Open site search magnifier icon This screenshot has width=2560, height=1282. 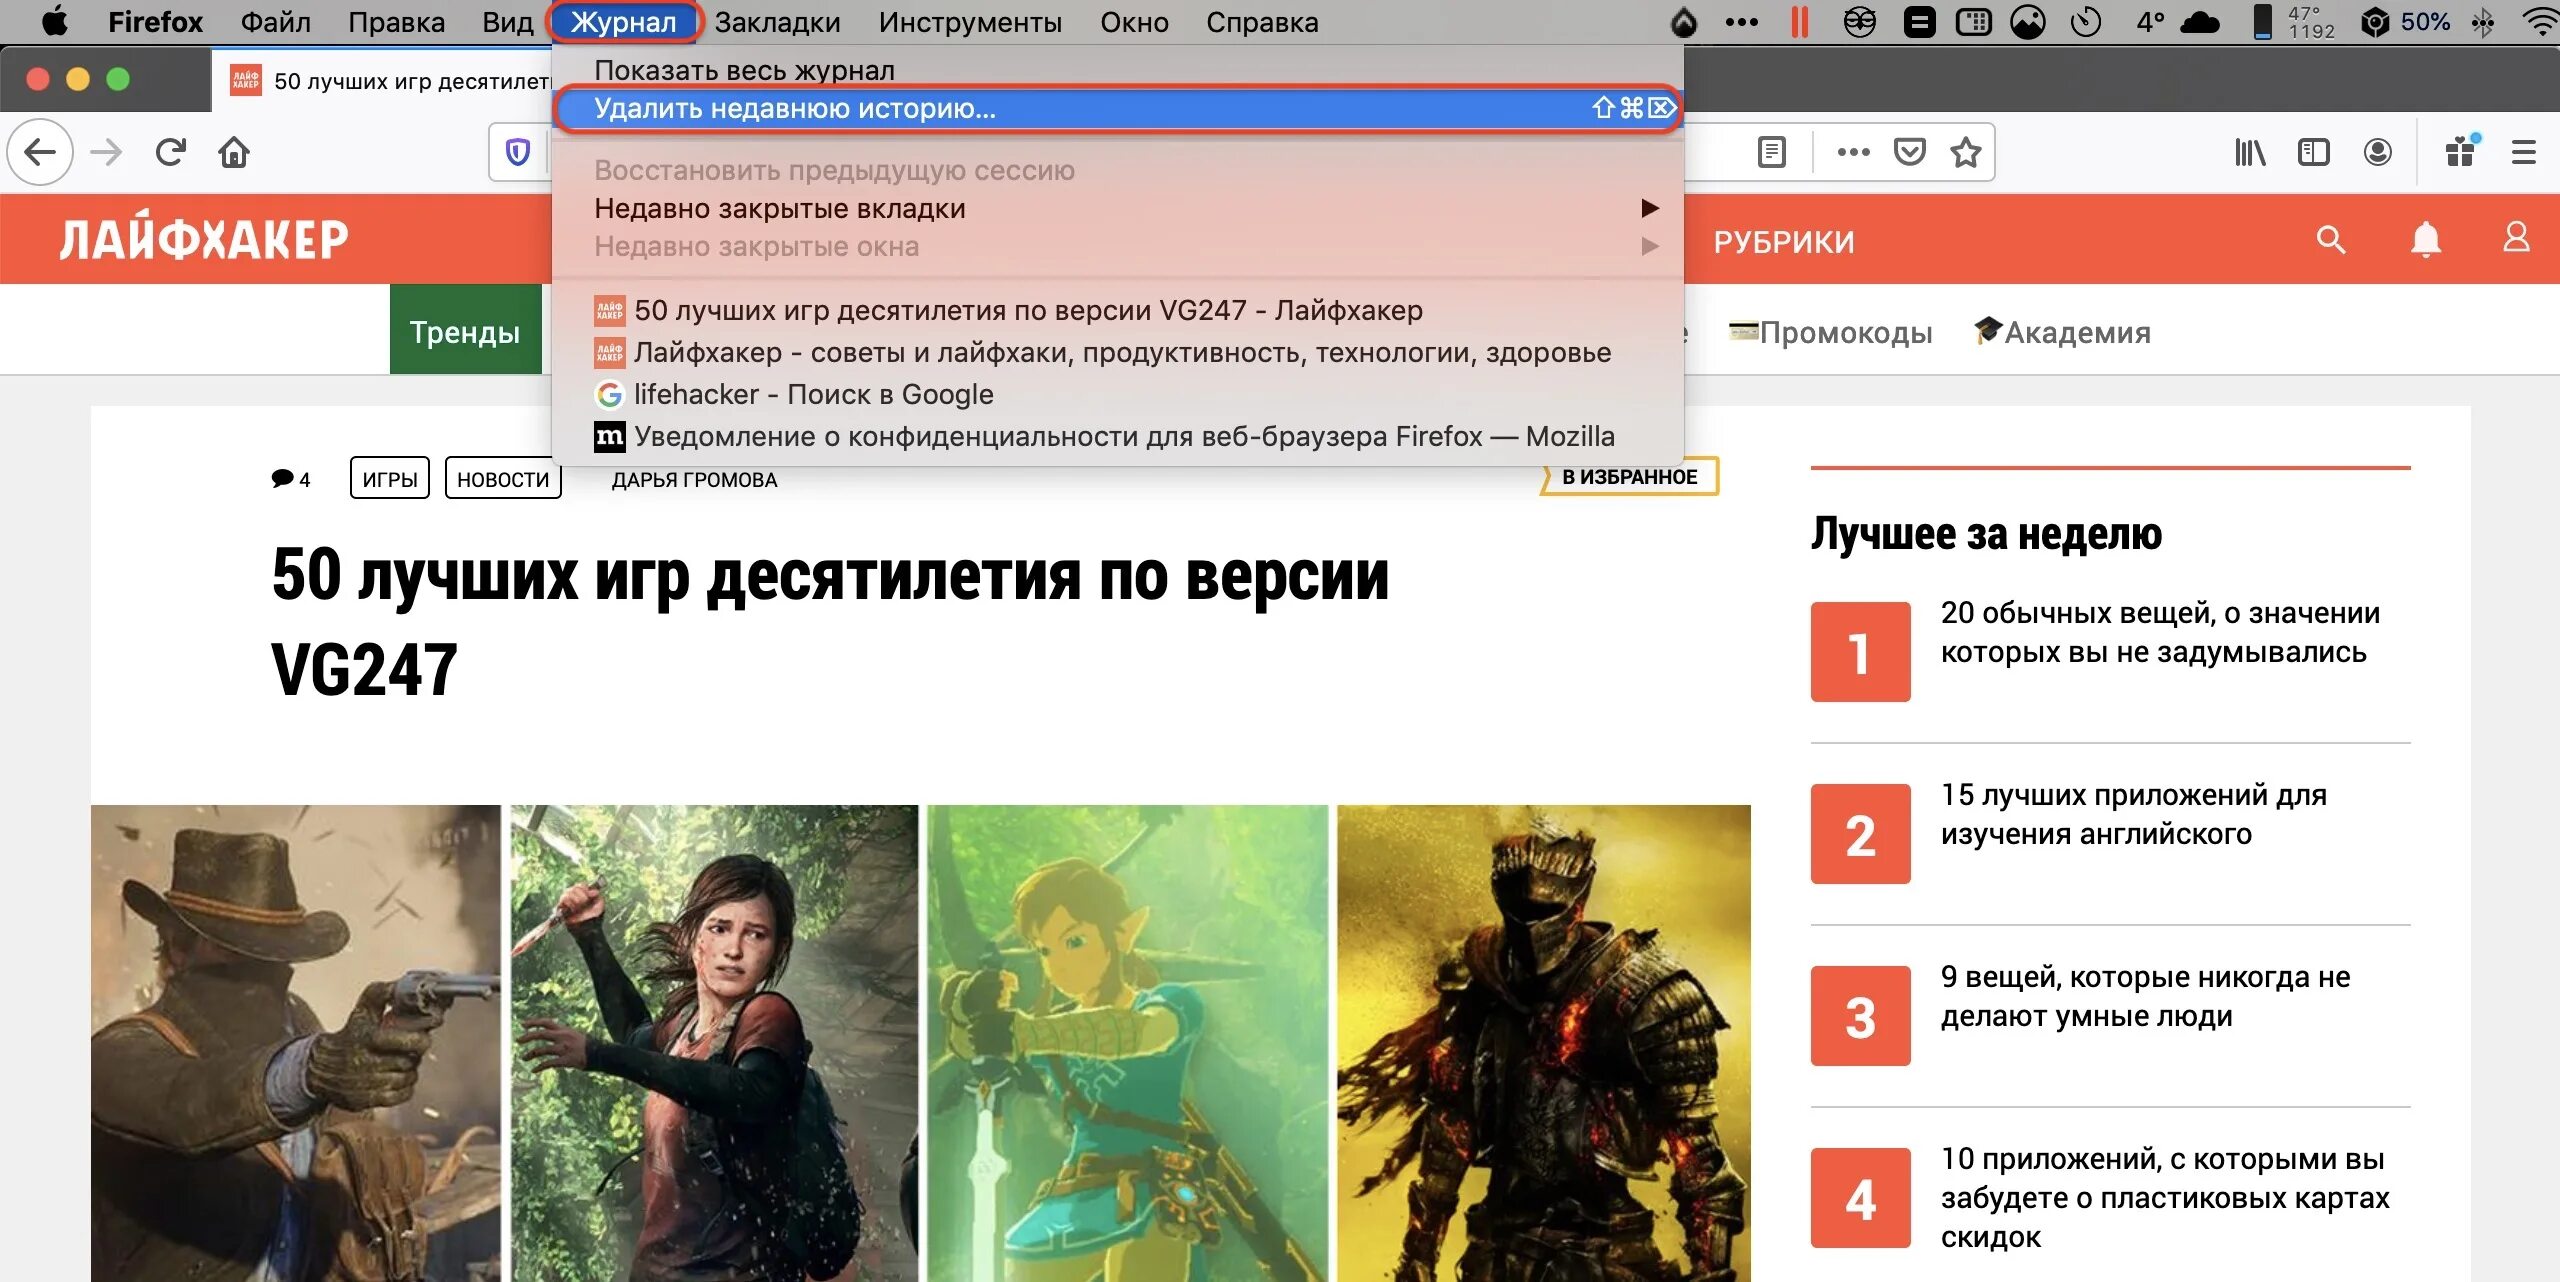pos(2330,240)
